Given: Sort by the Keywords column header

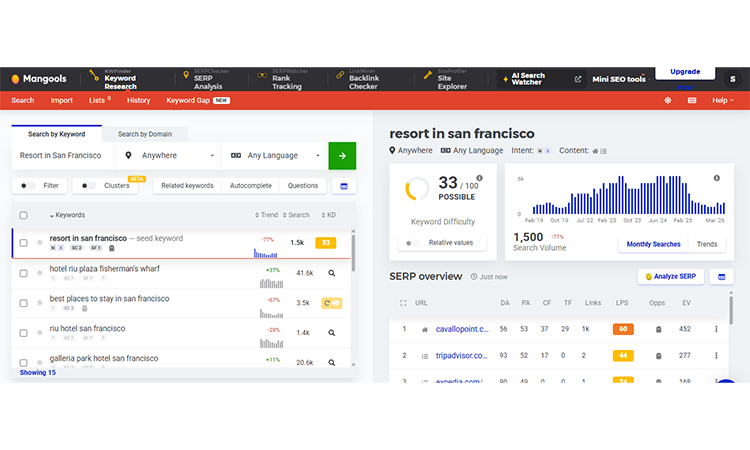Looking at the screenshot, I should tap(67, 215).
